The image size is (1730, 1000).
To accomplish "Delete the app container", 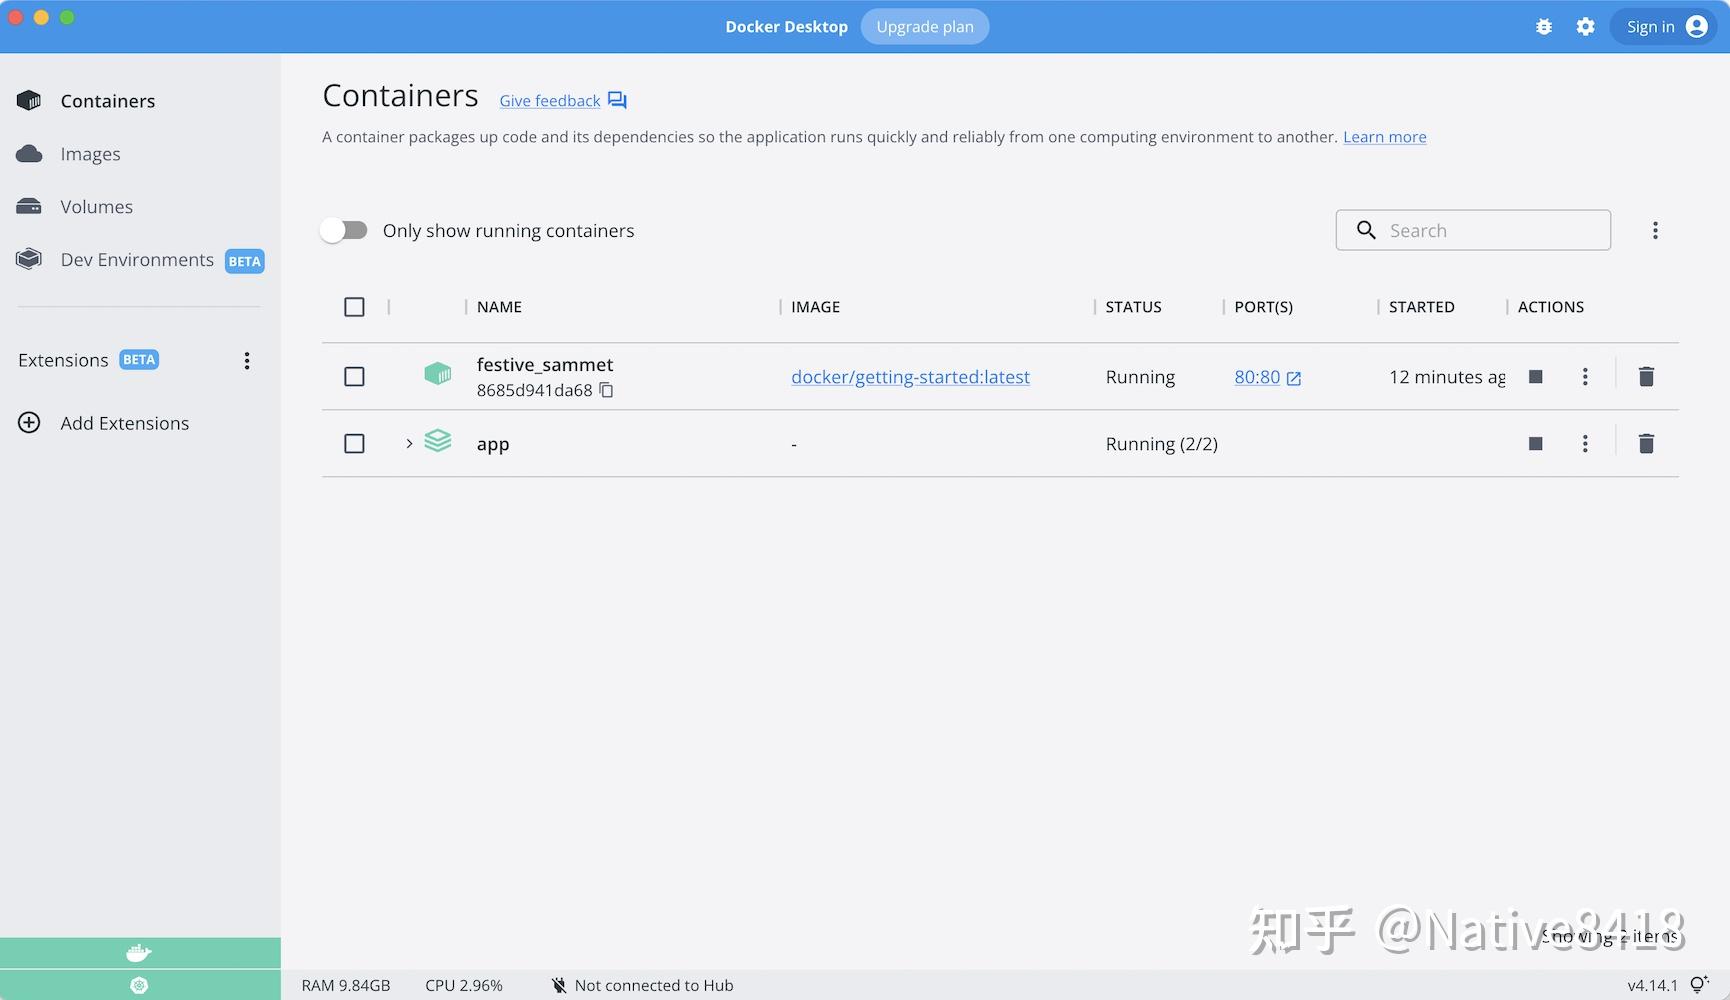I will pos(1646,443).
